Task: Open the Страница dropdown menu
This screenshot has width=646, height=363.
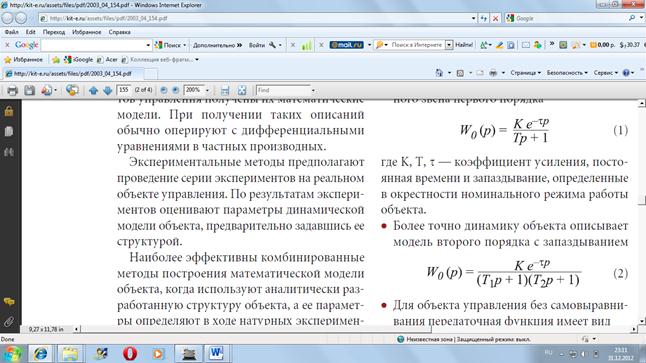Action: (x=525, y=73)
